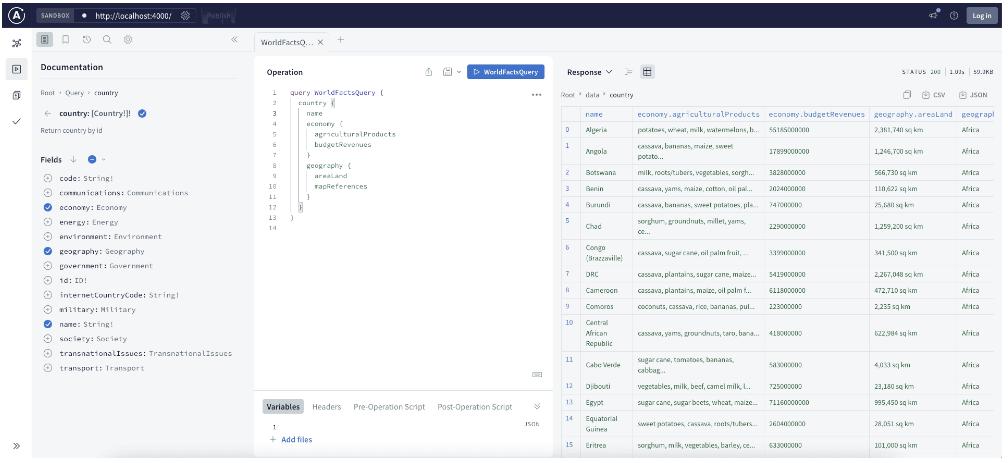Click the bookmark operation collections icon

pyautogui.click(x=65, y=39)
